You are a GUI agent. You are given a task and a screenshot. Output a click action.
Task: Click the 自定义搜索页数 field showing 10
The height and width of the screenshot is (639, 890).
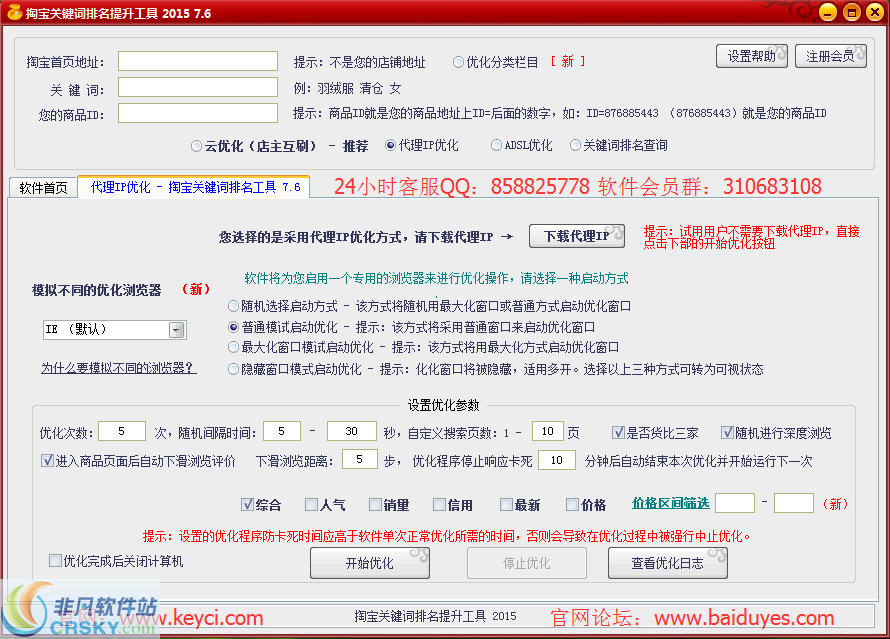pos(548,431)
